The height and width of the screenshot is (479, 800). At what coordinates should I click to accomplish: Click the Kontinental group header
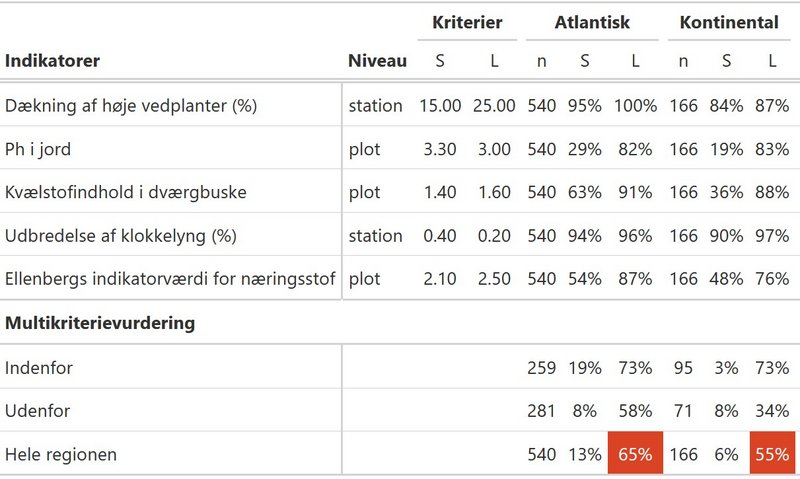click(x=729, y=22)
